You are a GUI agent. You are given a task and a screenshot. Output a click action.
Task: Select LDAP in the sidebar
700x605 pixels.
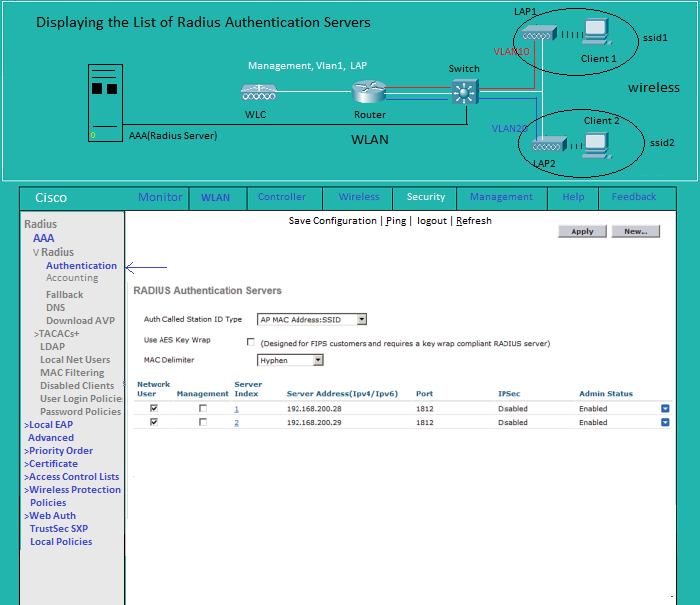tap(52, 346)
